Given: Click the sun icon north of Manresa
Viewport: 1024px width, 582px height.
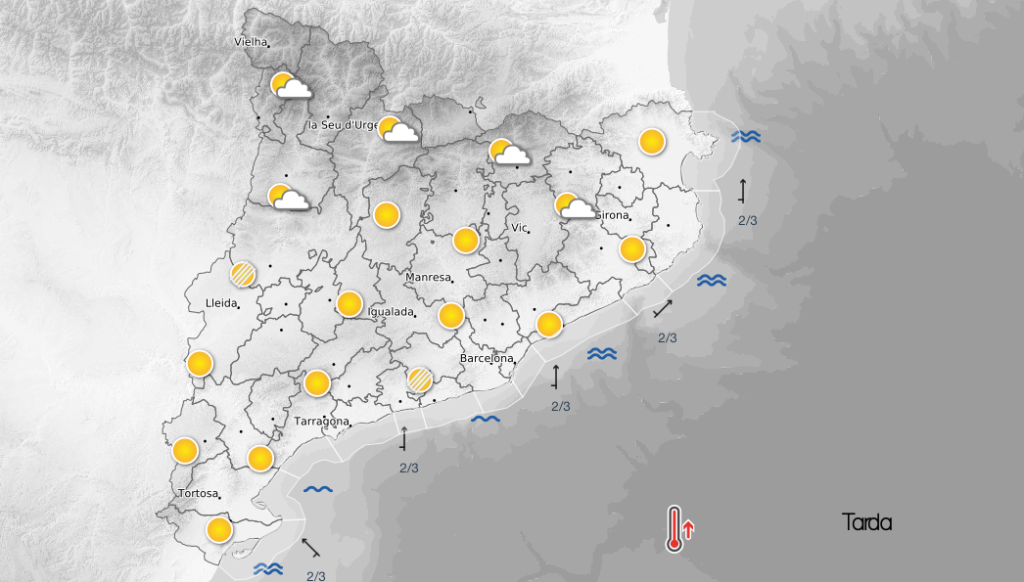Looking at the screenshot, I should (x=466, y=240).
